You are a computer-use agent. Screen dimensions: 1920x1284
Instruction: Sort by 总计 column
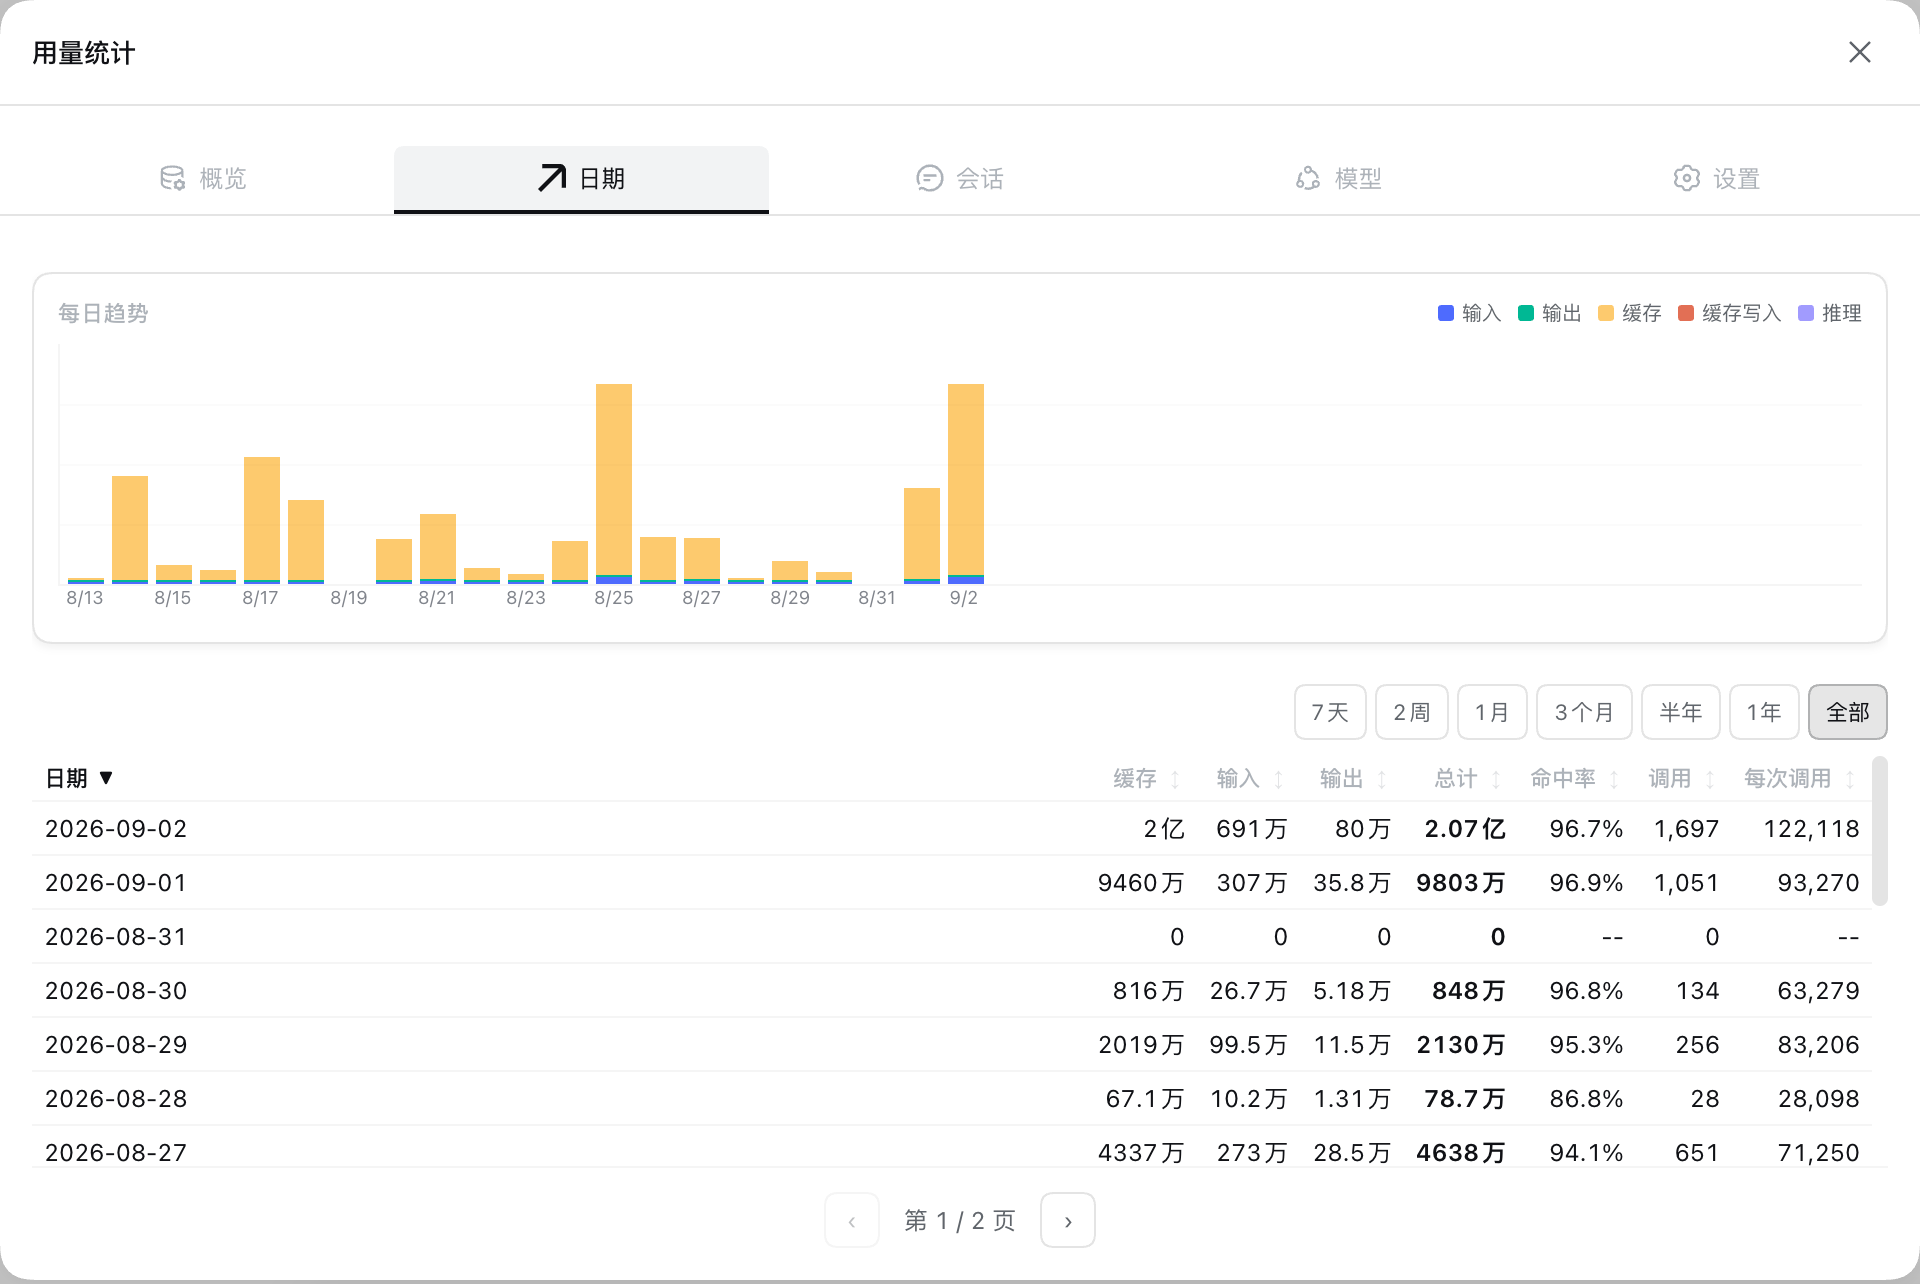(x=1468, y=778)
